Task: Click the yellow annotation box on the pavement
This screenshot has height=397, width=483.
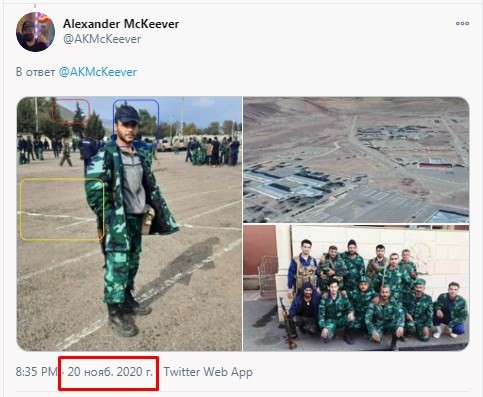Action: coord(62,209)
